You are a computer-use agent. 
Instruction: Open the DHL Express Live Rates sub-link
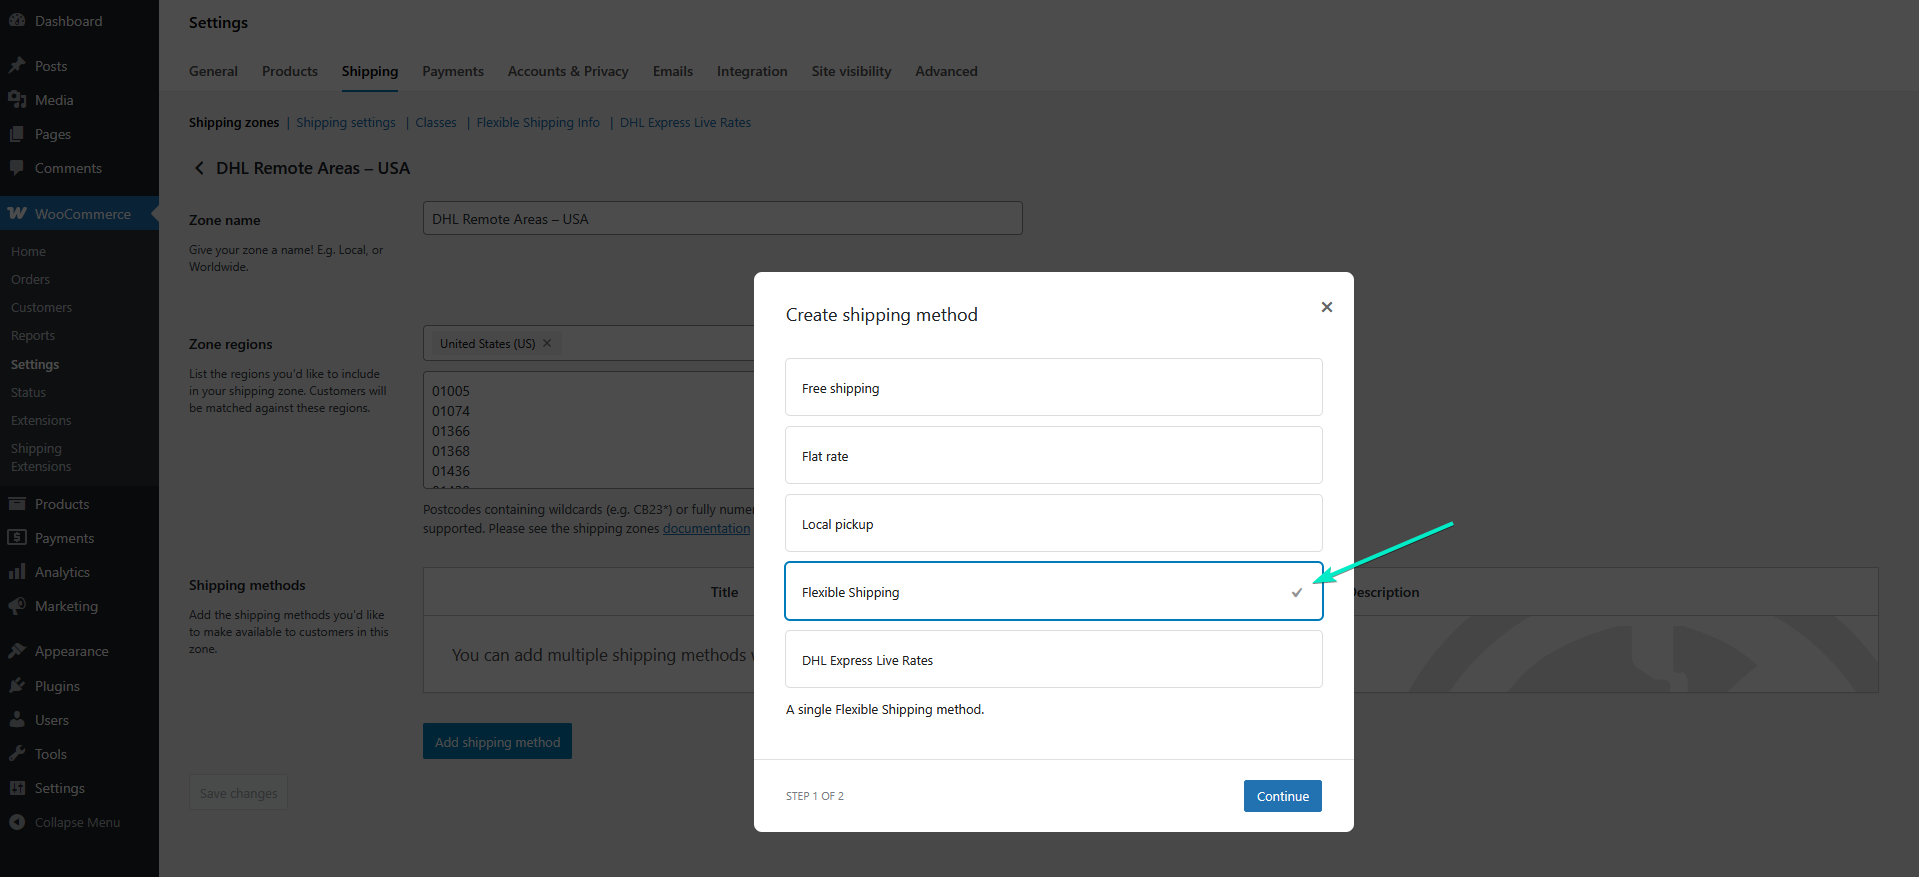pos(685,122)
